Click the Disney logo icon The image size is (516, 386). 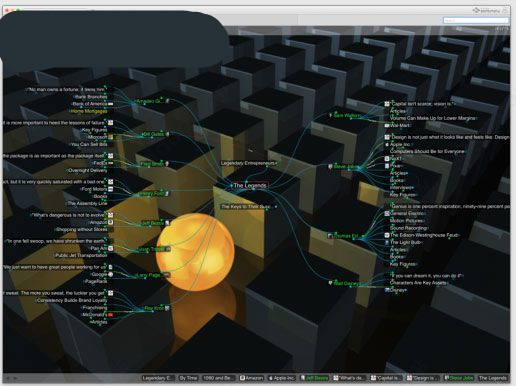point(387,290)
